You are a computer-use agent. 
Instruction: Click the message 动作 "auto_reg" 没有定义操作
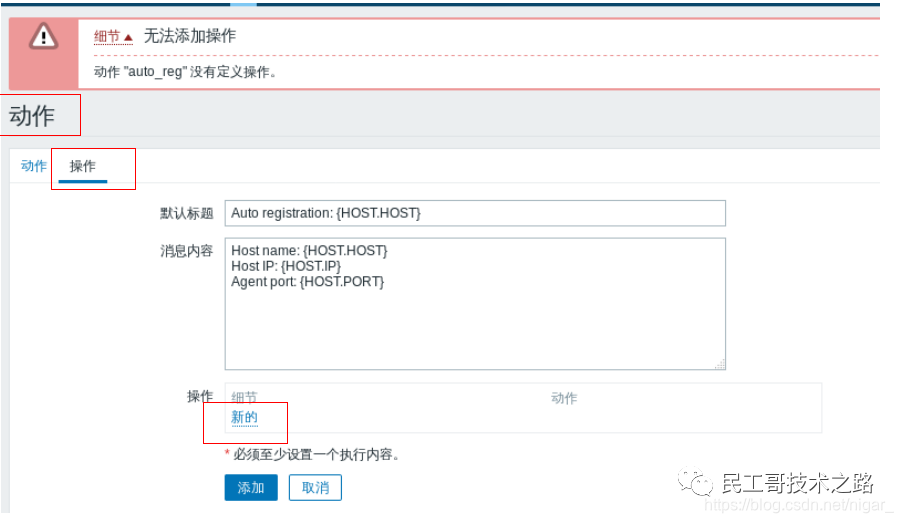click(185, 72)
